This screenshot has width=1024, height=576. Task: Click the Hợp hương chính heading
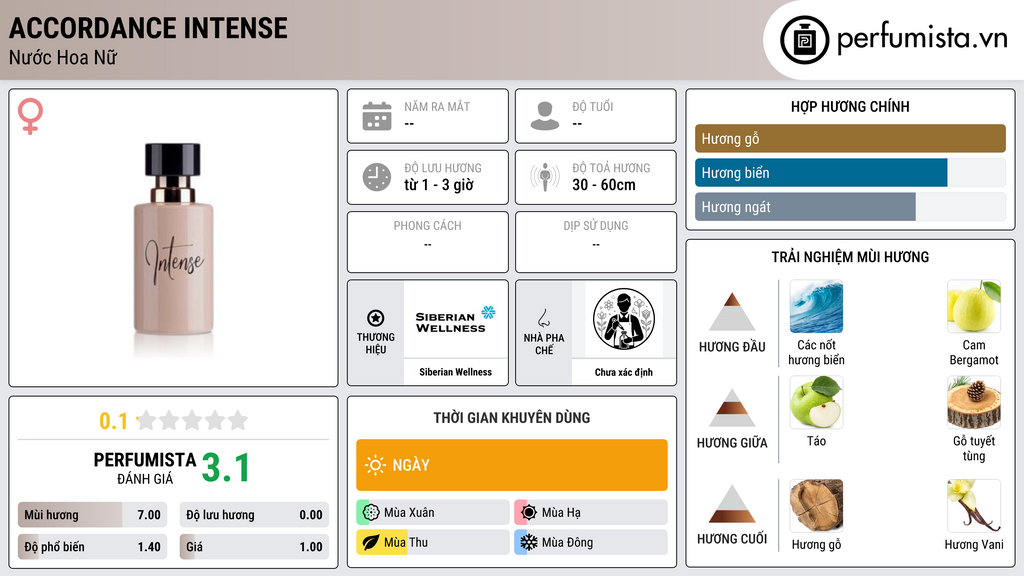850,106
